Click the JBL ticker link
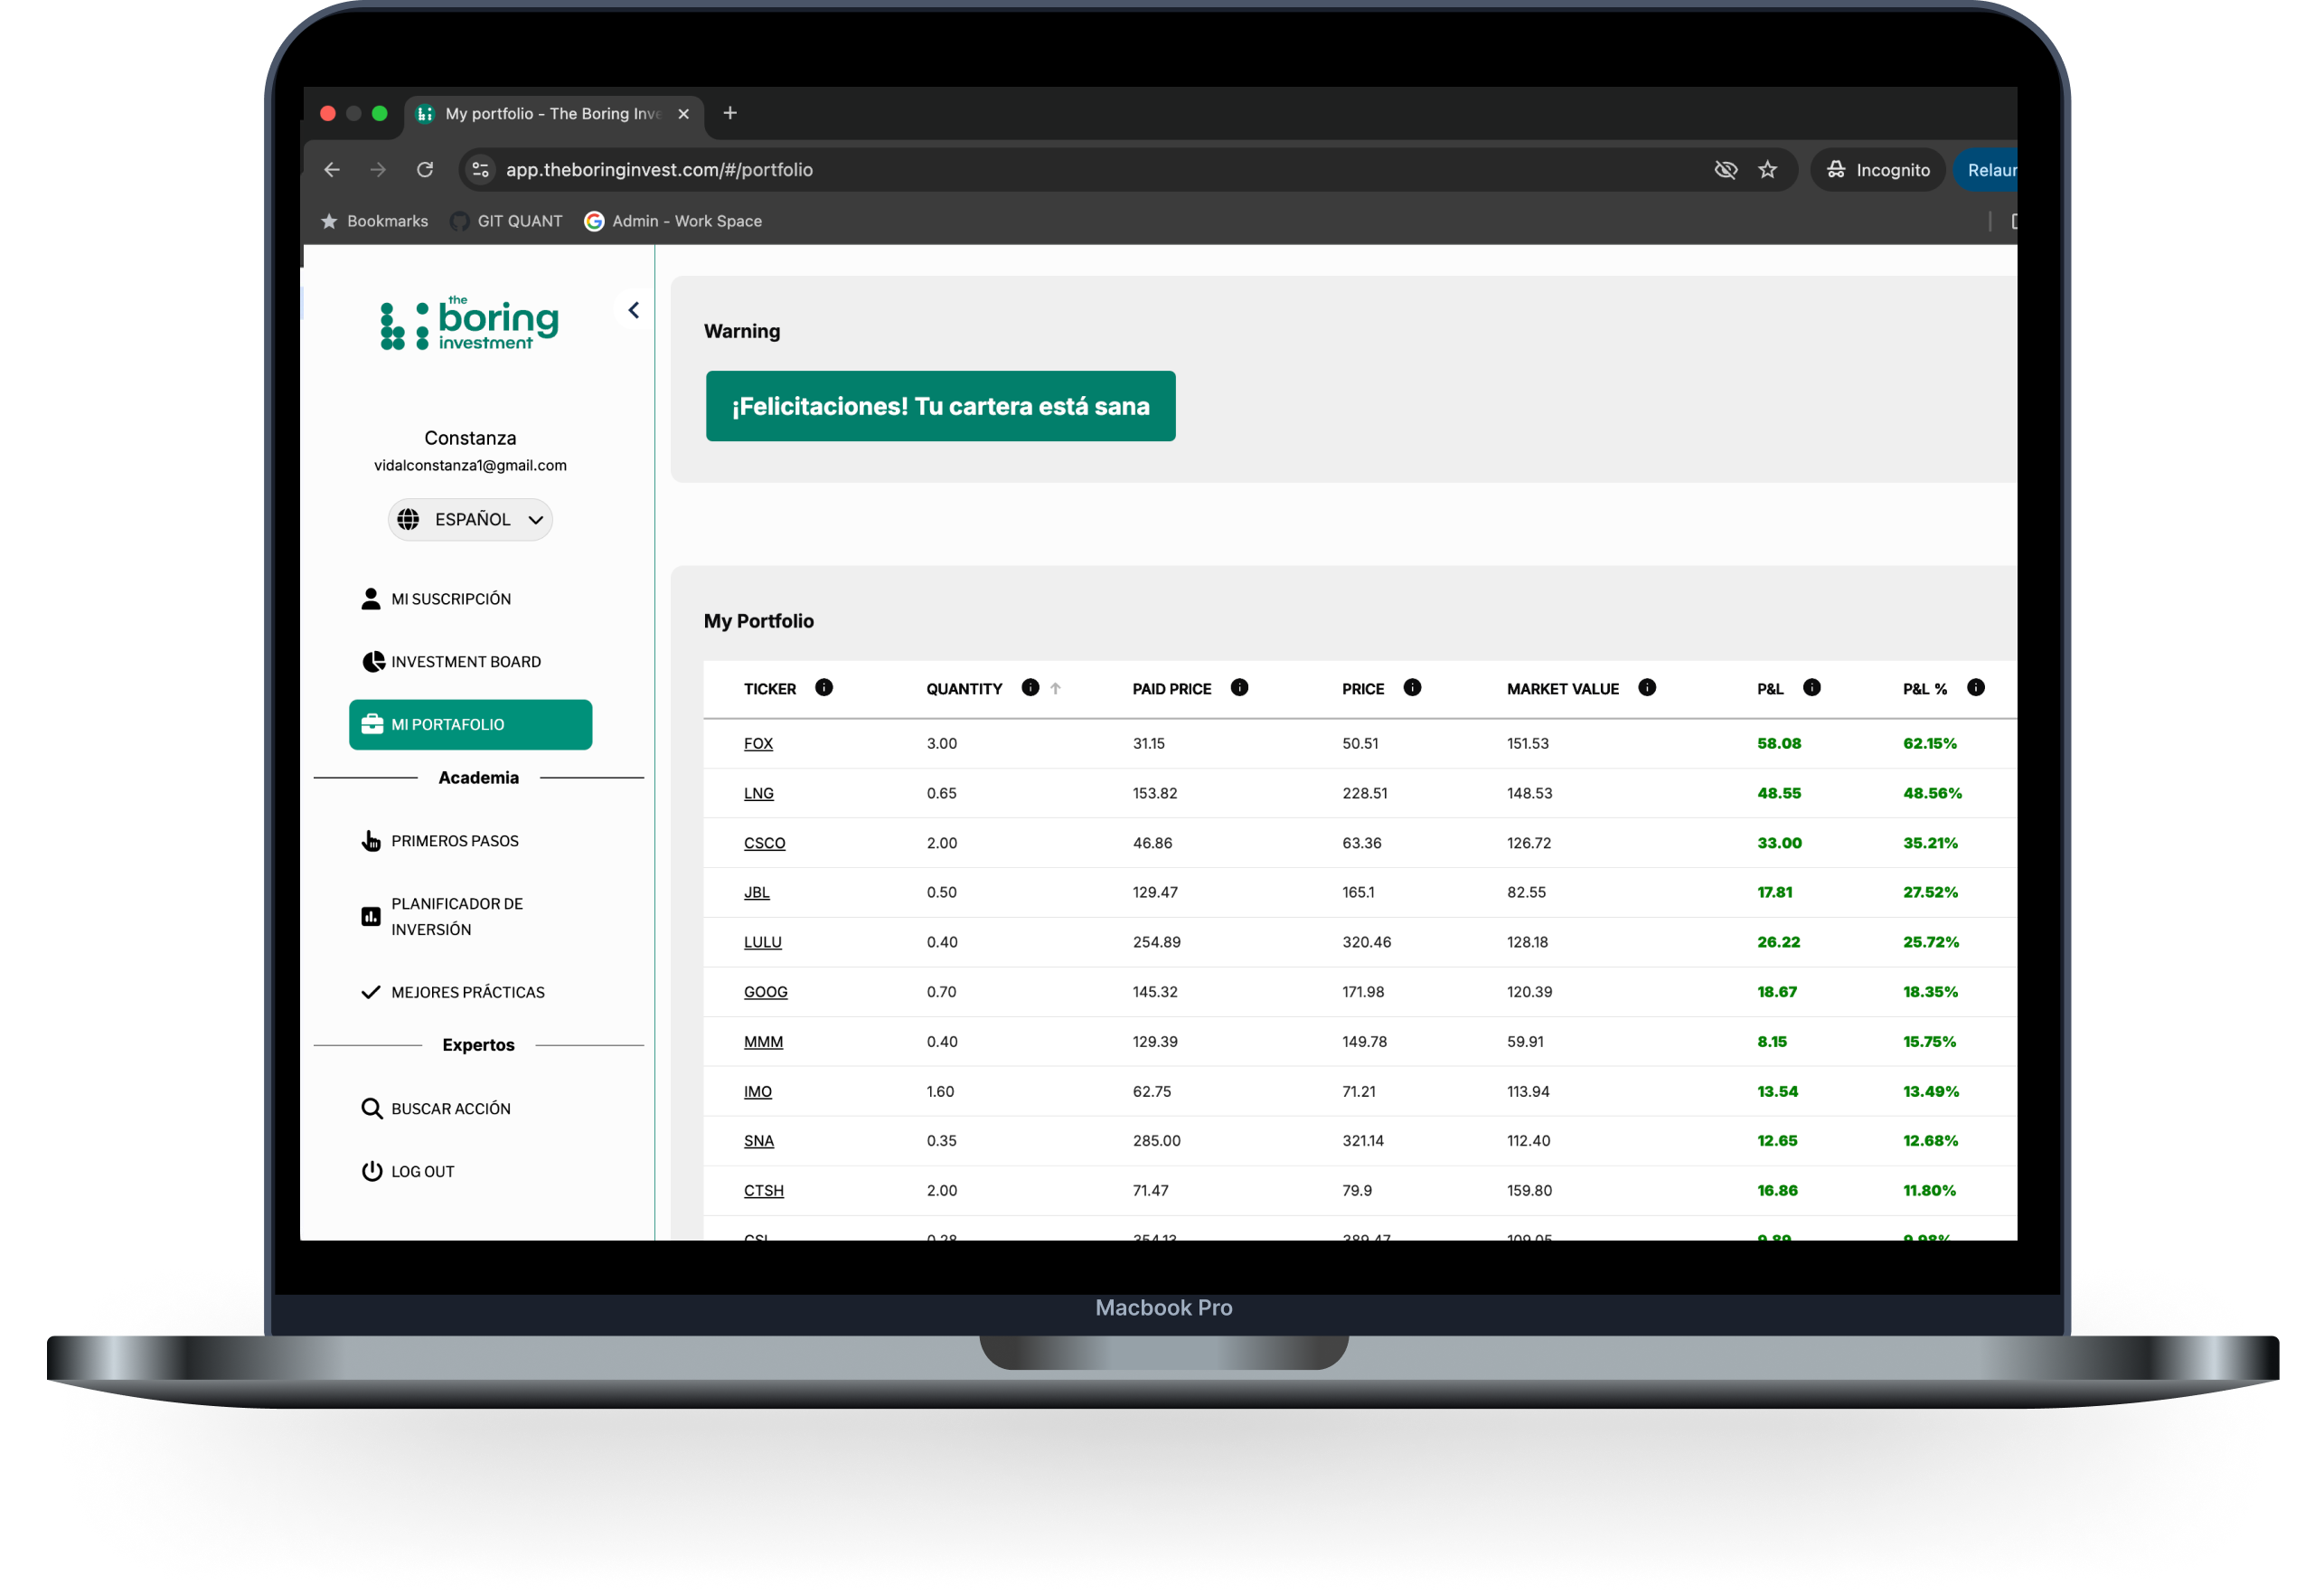Screen dimensions: 2324x1595 756,893
